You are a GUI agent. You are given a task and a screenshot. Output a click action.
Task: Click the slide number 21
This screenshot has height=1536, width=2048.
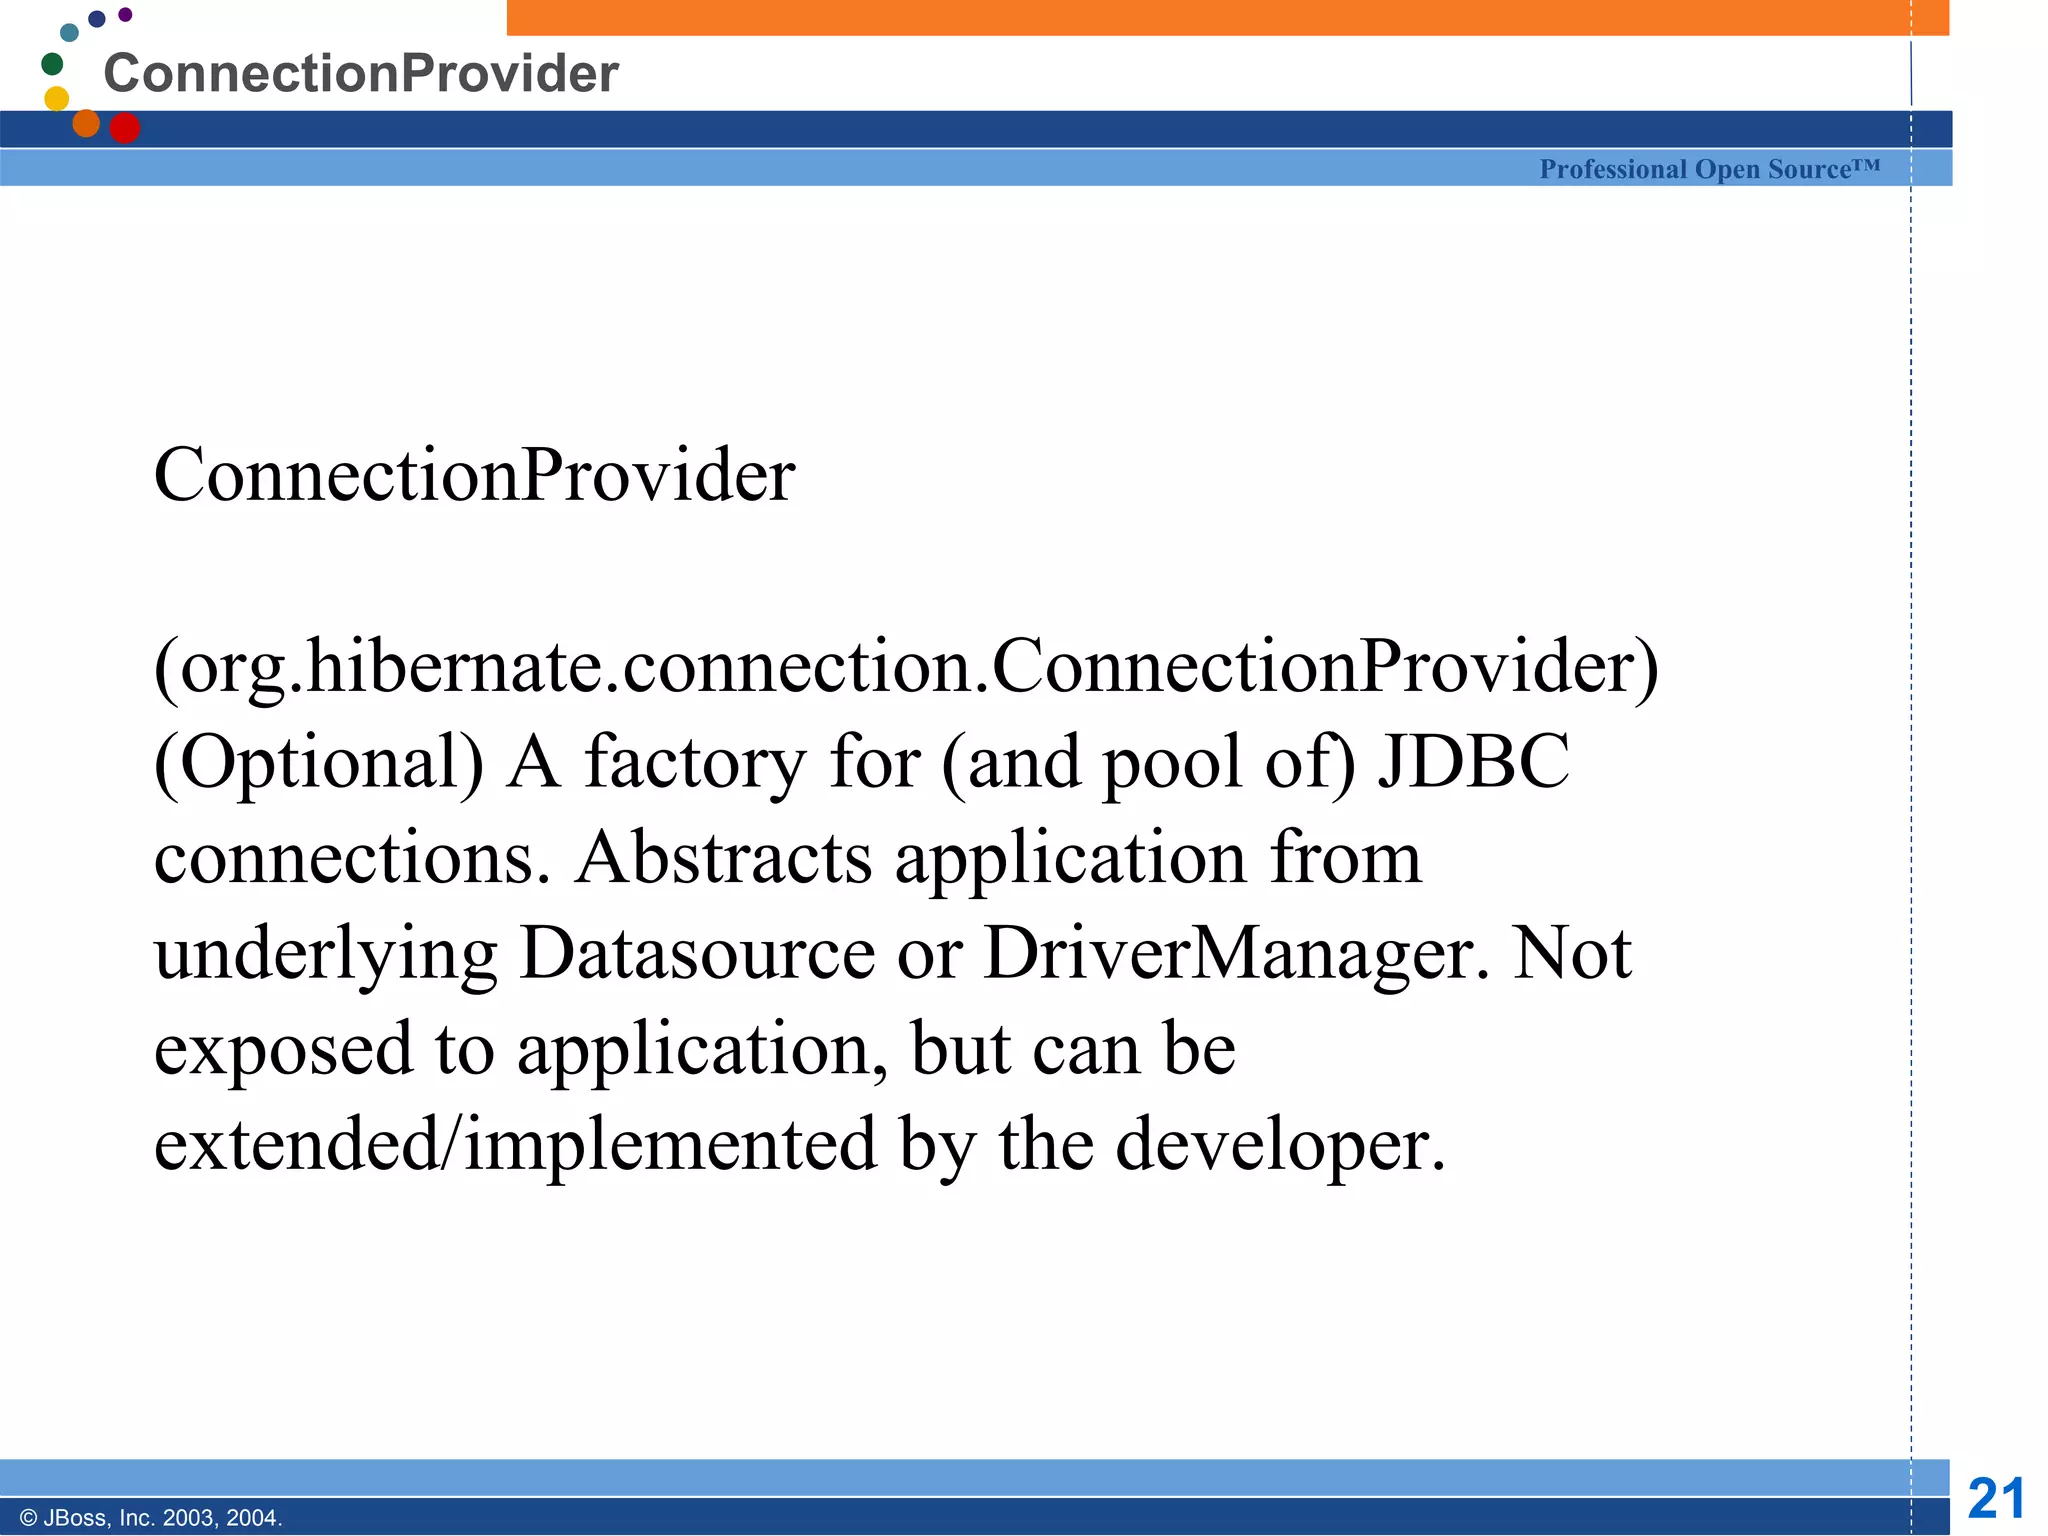1996,1498
